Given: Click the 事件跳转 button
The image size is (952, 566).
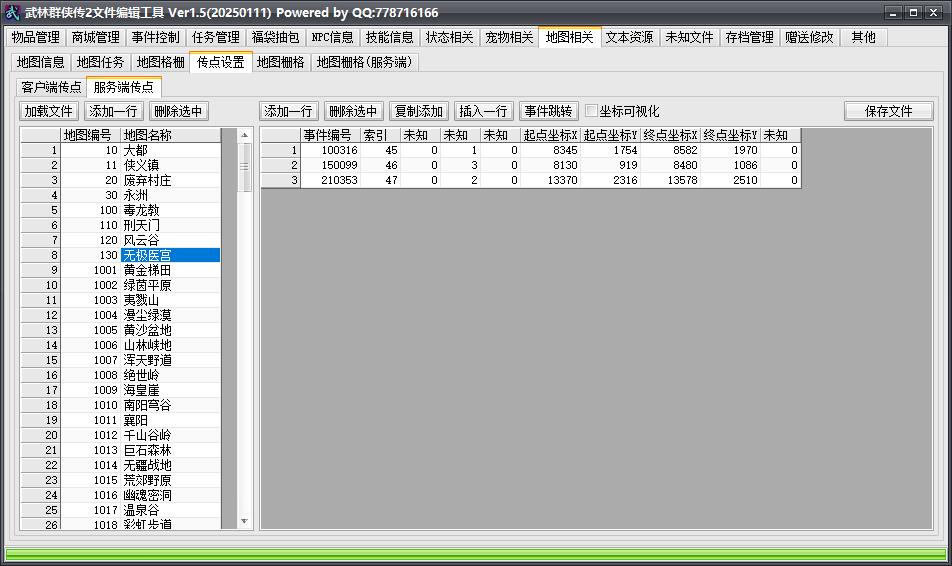Looking at the screenshot, I should 548,111.
